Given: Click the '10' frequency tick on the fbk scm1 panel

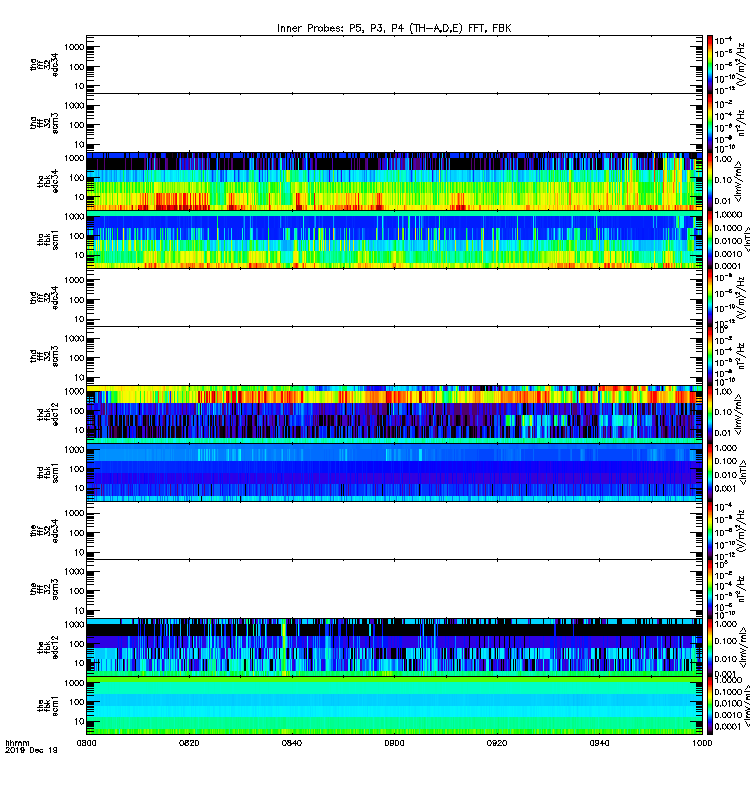Looking at the screenshot, I should 79,721.
